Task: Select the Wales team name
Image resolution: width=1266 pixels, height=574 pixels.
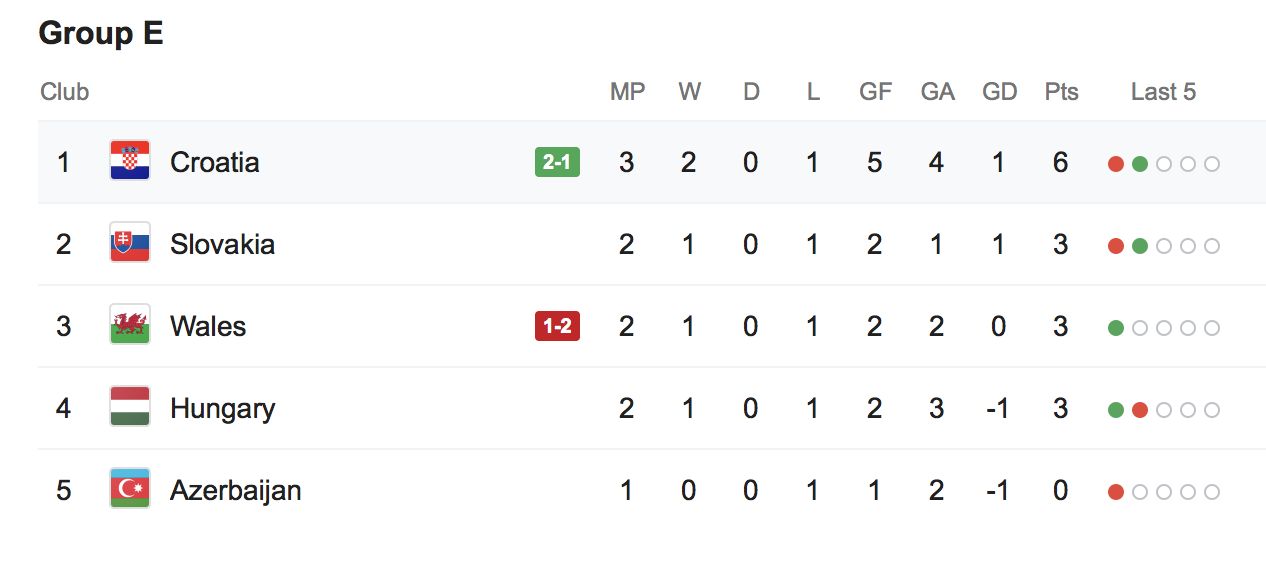Action: coord(208,326)
